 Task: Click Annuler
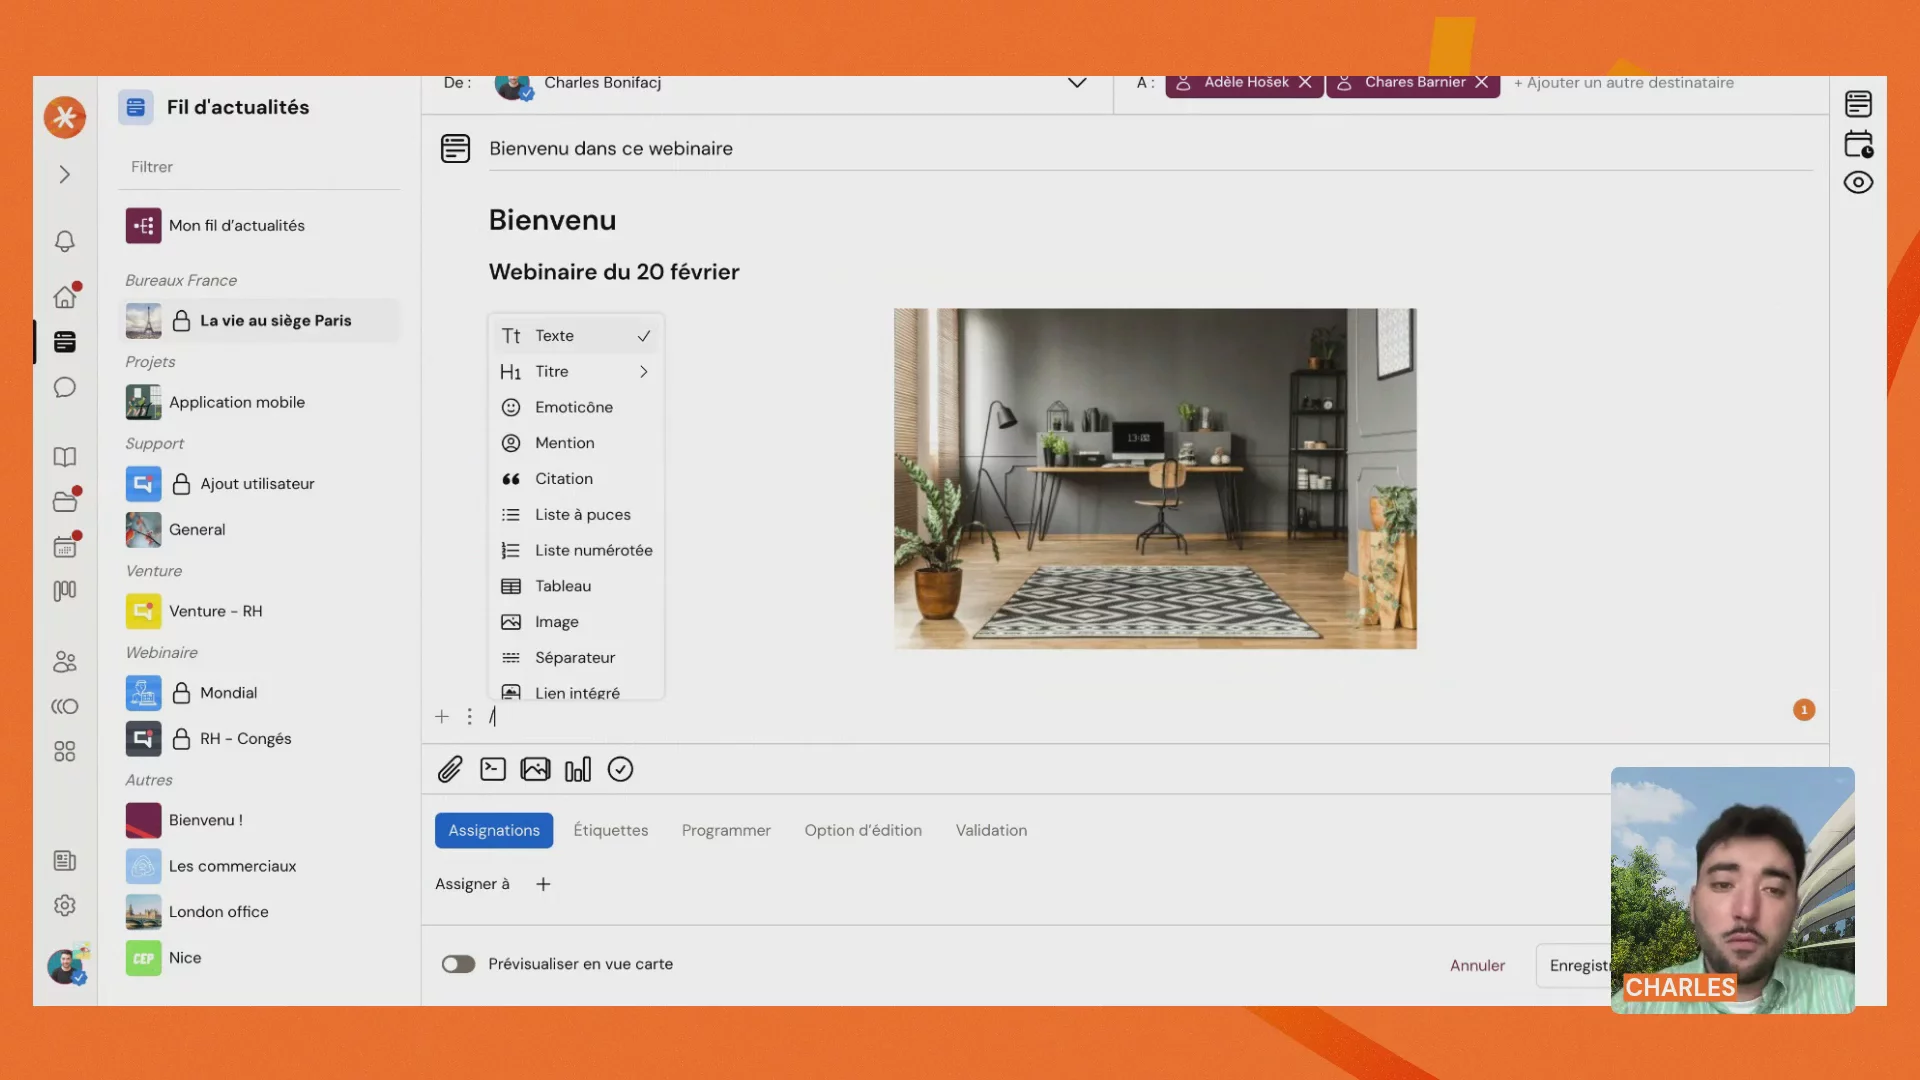pos(1477,966)
